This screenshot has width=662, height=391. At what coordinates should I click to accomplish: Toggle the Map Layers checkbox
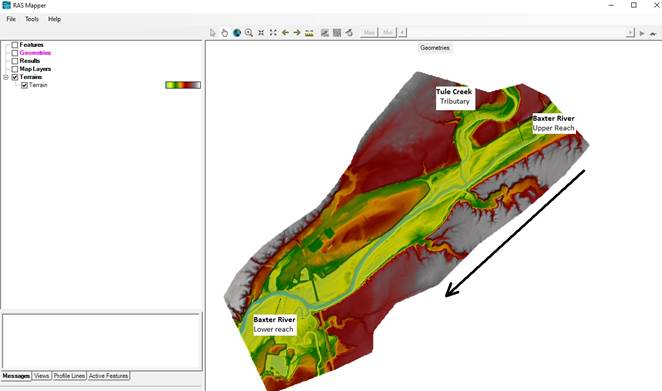[15, 69]
